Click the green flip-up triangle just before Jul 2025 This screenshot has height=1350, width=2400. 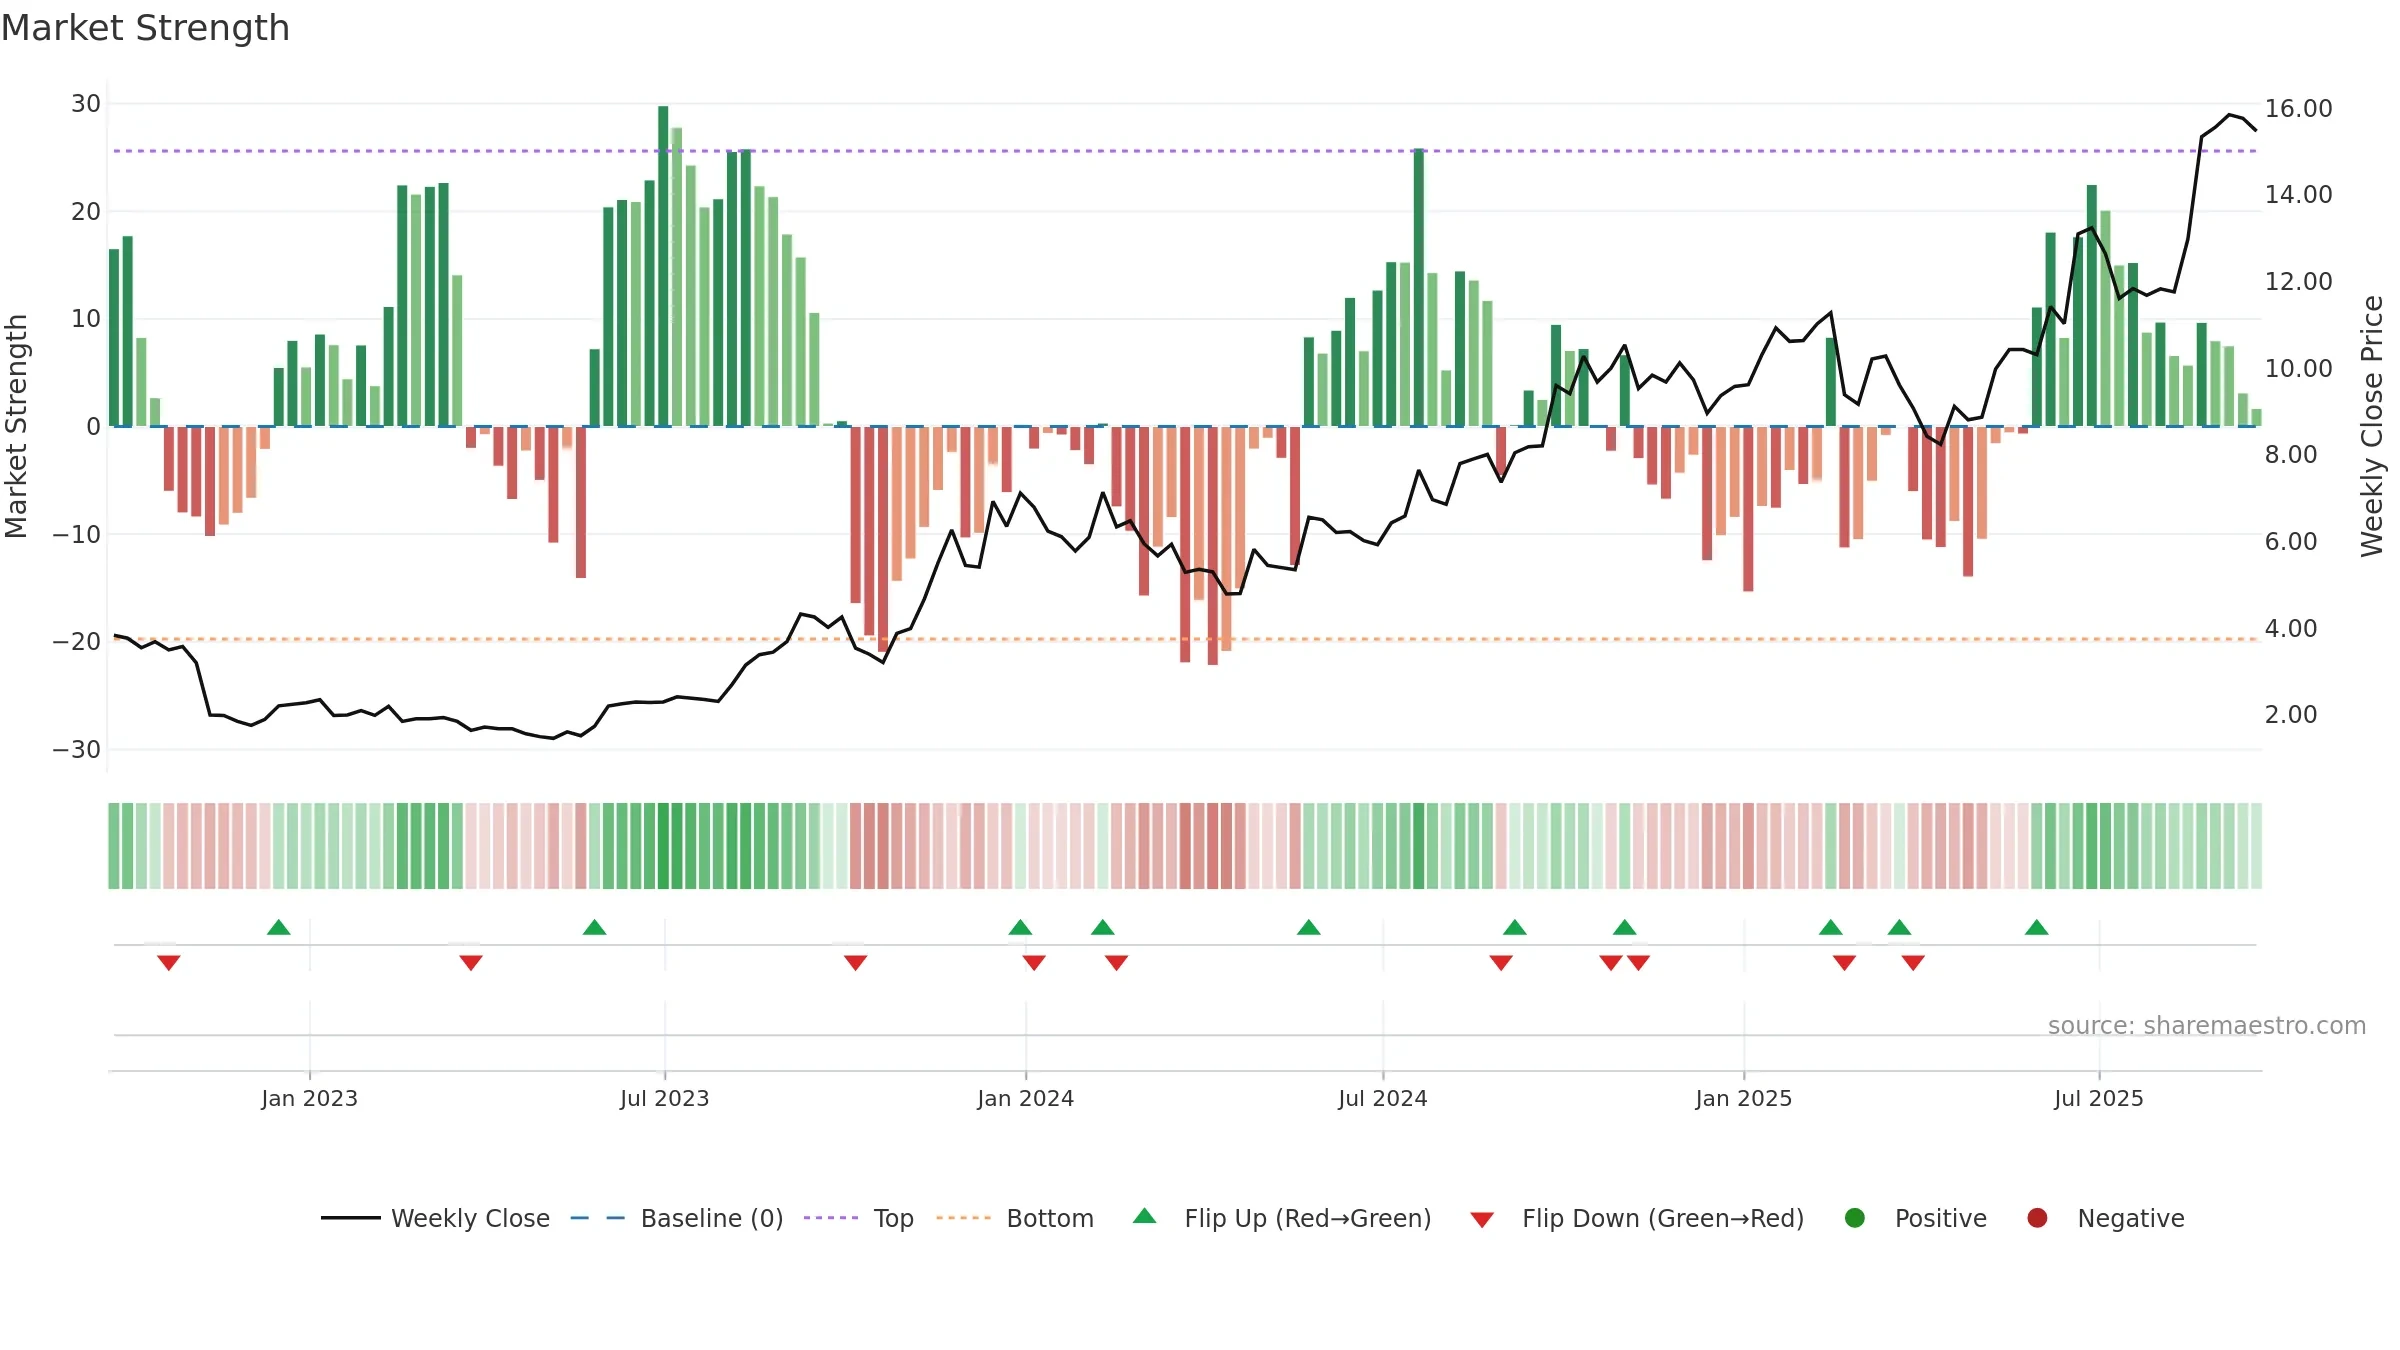2037,927
